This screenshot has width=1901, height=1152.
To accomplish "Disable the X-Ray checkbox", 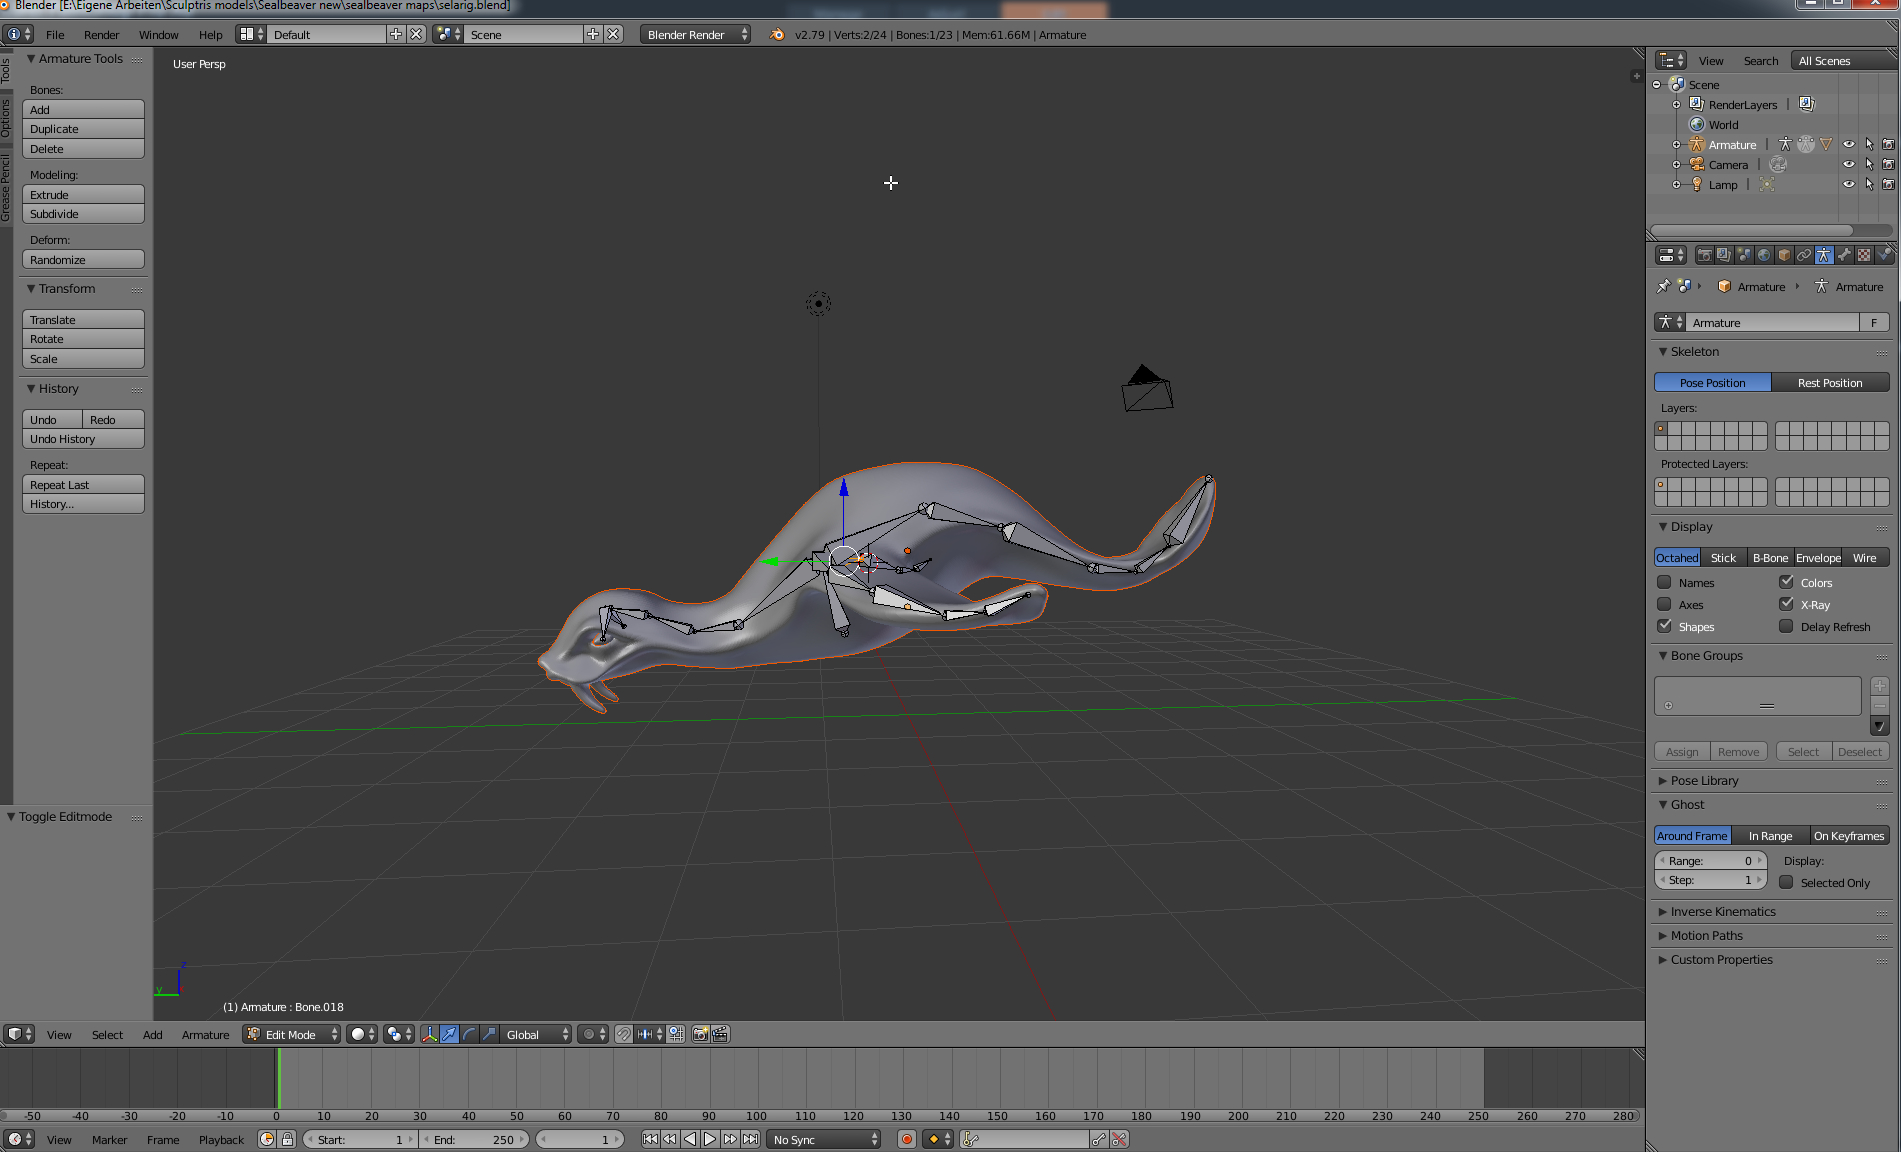I will click(x=1787, y=605).
